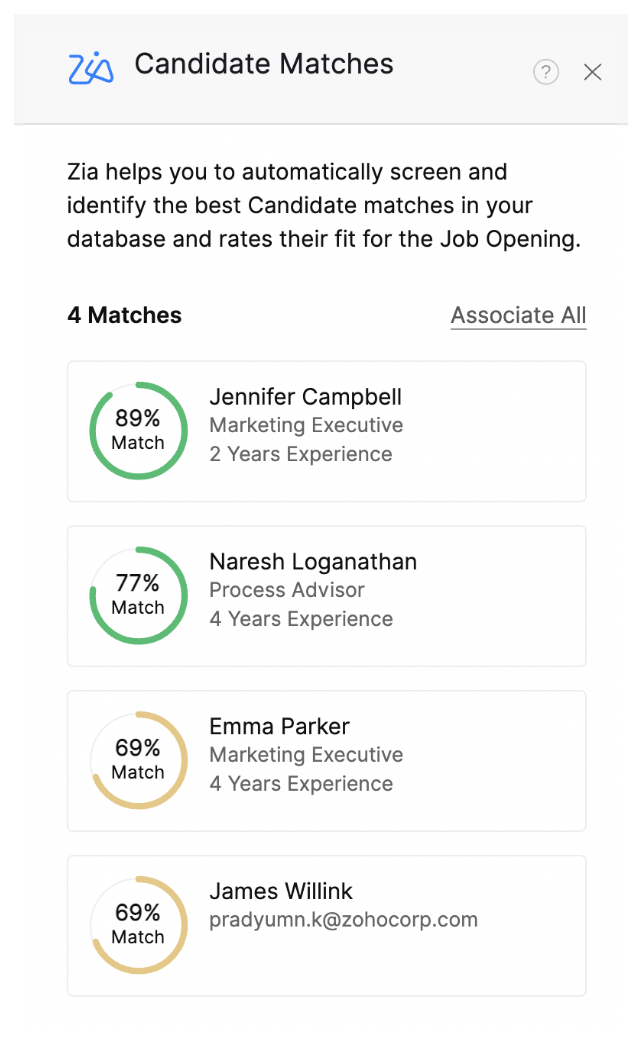
Task: Click Jennifer's 2 Years Experience text
Action: pos(301,454)
